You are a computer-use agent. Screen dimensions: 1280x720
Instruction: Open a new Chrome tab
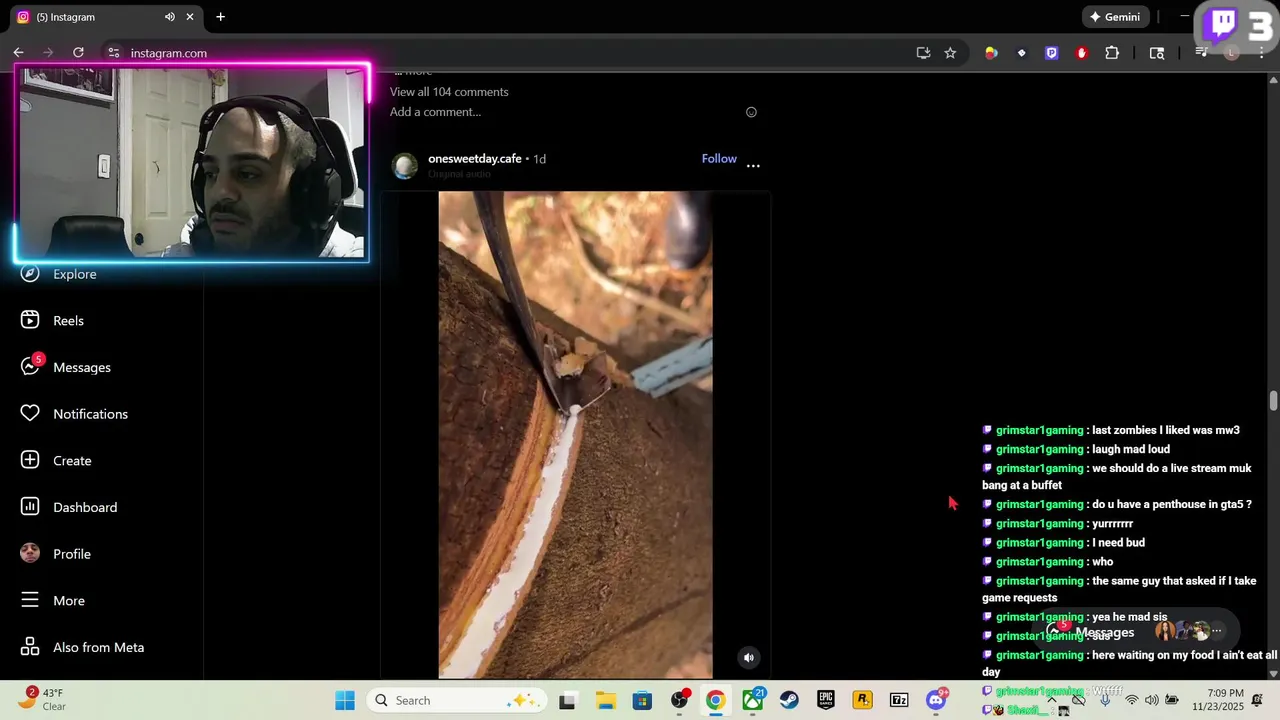[x=220, y=17]
